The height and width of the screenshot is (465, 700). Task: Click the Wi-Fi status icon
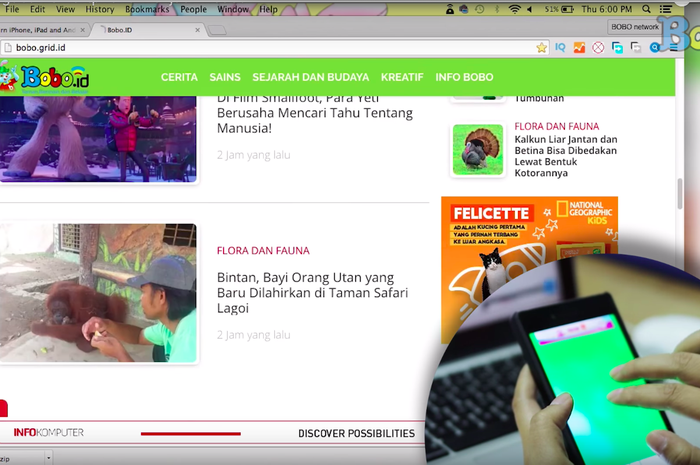coord(515,9)
